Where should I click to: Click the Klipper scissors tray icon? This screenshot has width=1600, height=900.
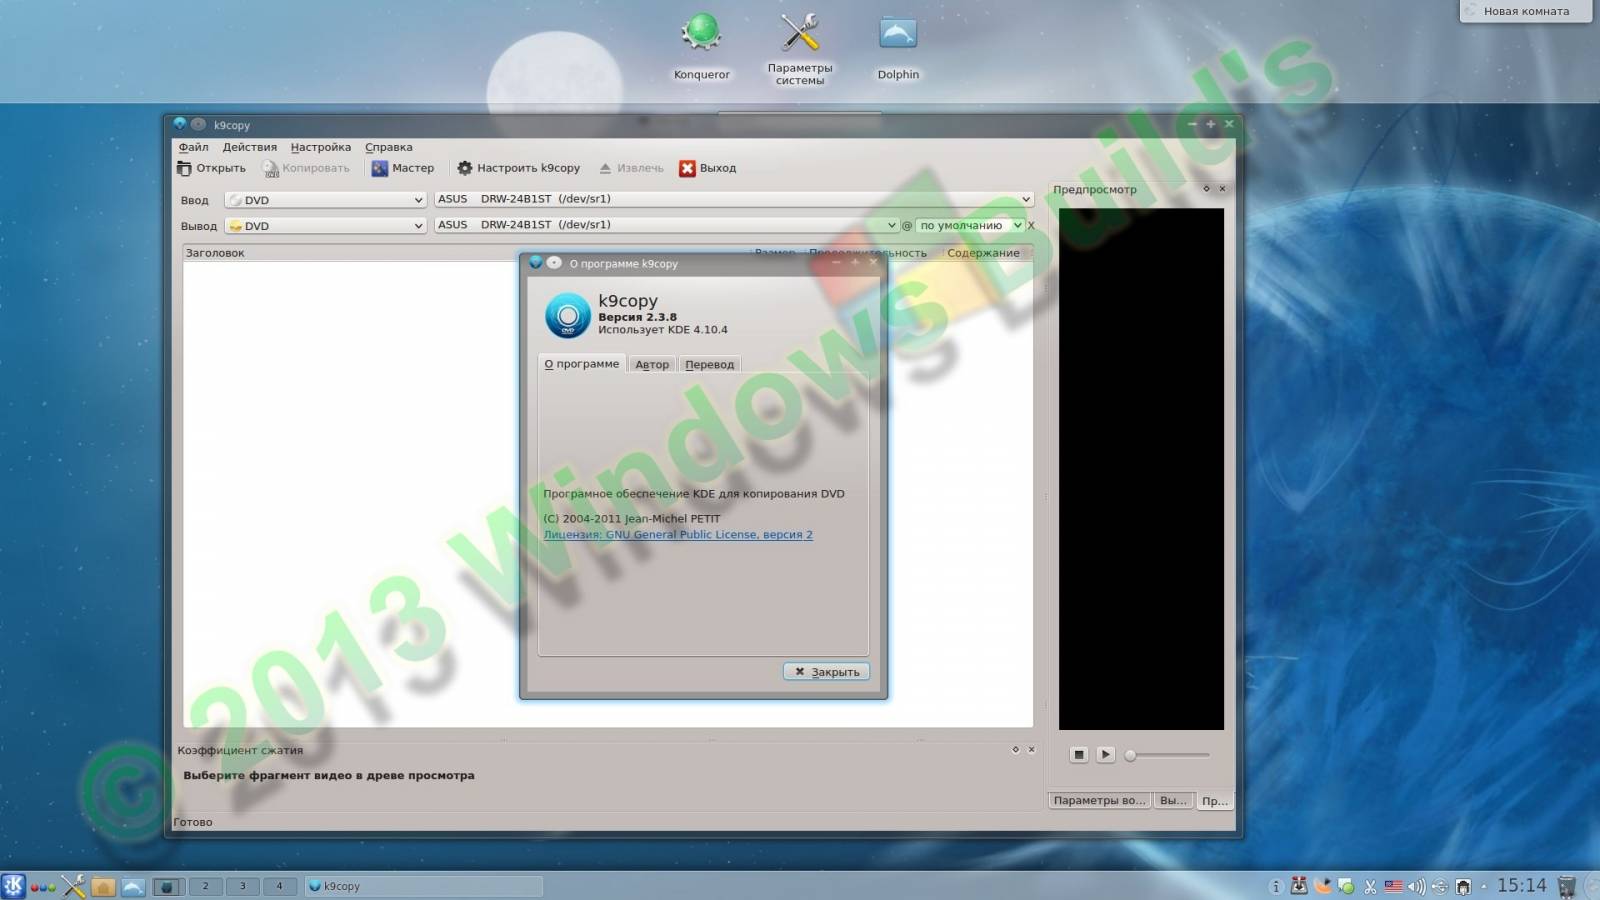pyautogui.click(x=1370, y=886)
